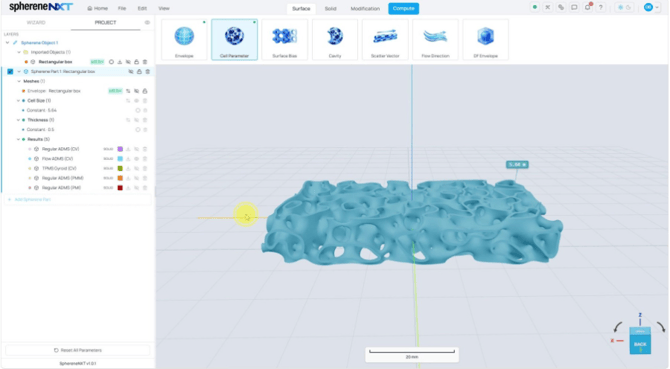Open the Modification tab

pyautogui.click(x=365, y=9)
